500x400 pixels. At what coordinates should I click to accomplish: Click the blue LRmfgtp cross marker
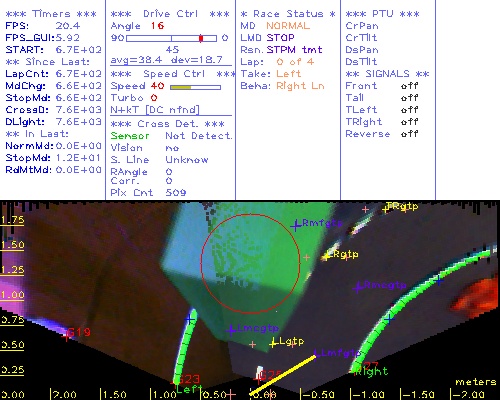295,226
